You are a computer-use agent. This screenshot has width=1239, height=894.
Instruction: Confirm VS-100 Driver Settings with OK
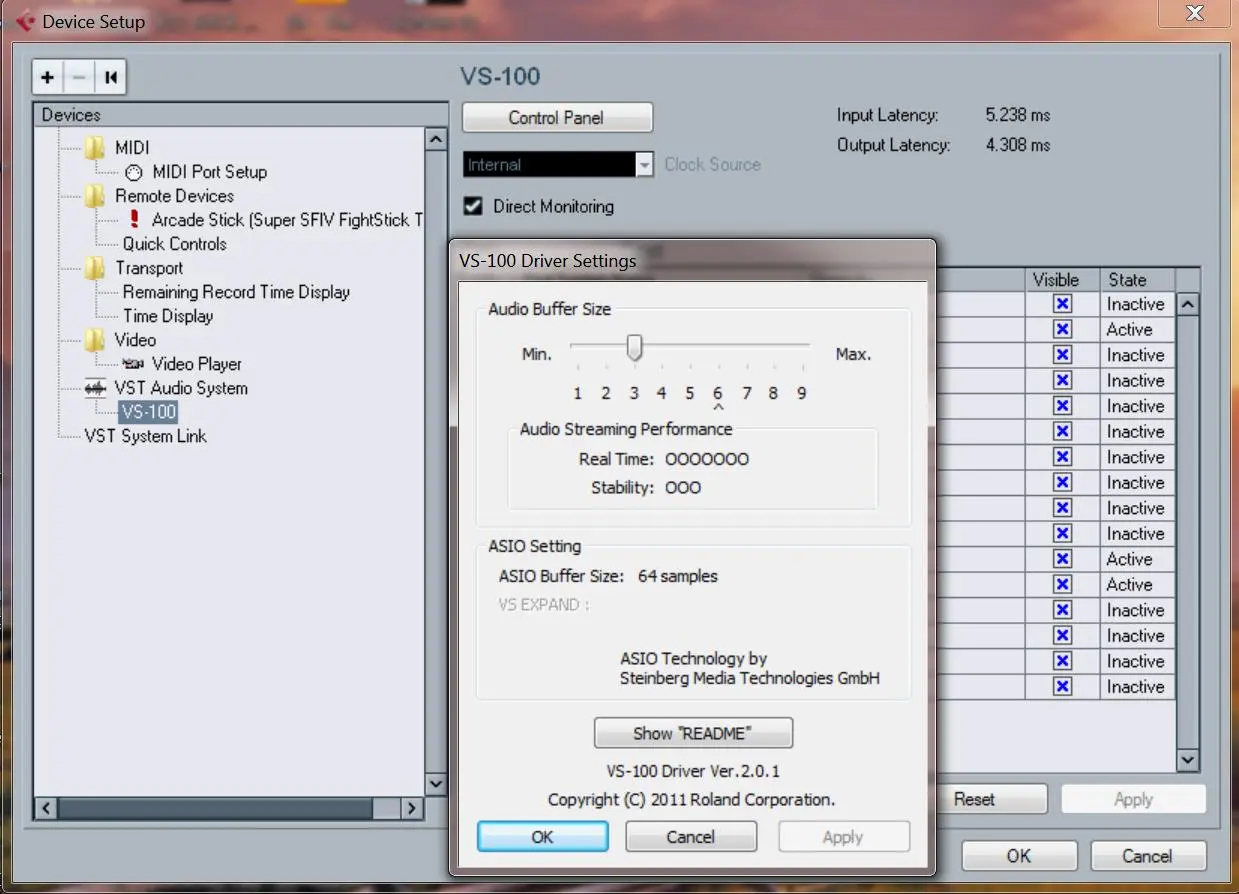(543, 837)
